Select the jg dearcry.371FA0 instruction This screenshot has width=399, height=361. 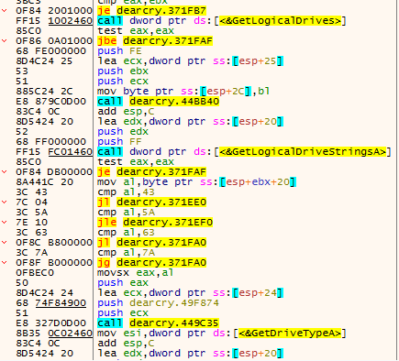coord(152,263)
